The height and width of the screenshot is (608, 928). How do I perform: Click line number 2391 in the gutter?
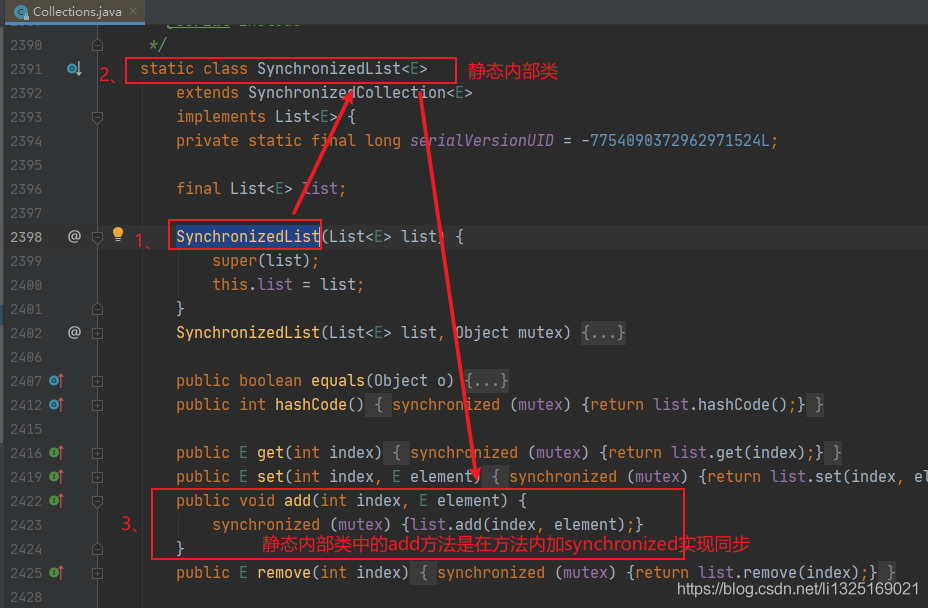tap(26, 69)
